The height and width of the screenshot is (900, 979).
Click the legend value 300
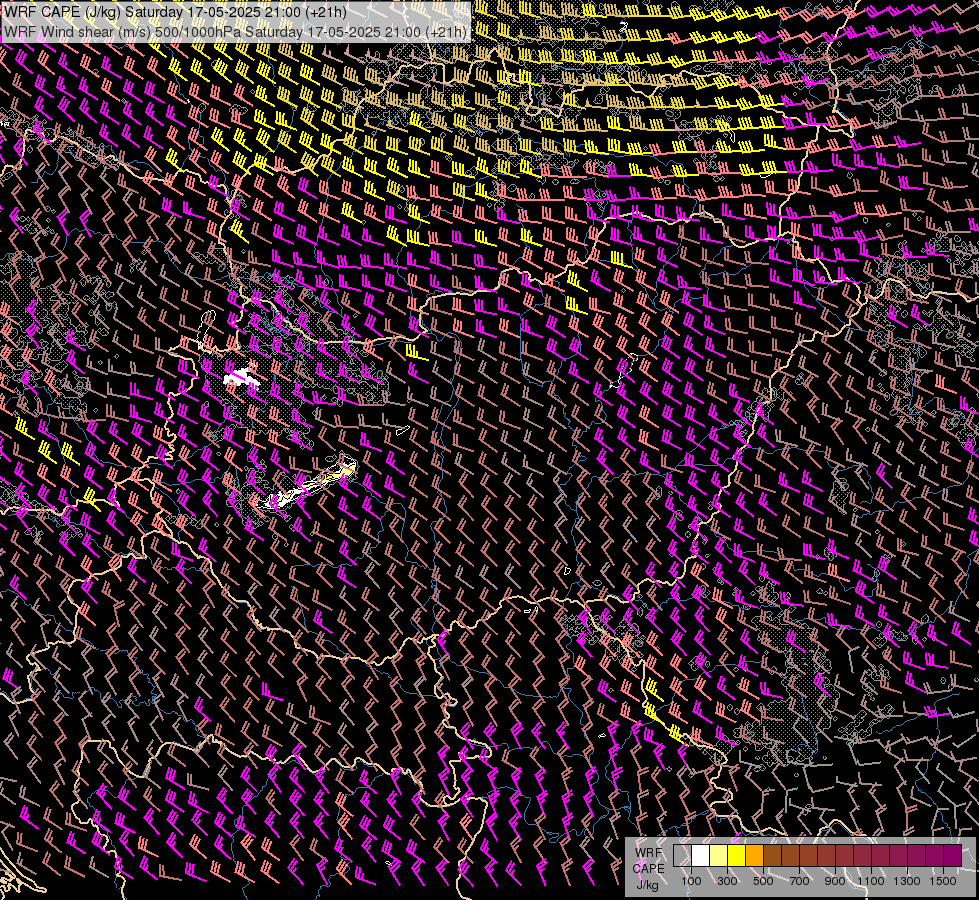point(727,881)
